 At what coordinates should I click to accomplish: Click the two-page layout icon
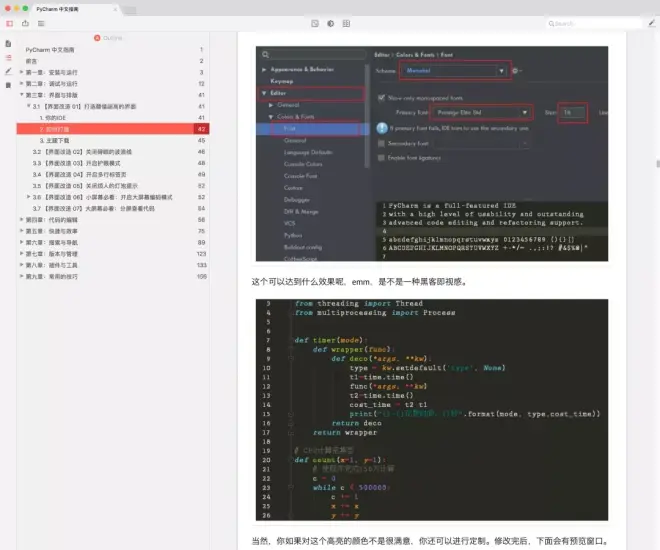pos(346,24)
